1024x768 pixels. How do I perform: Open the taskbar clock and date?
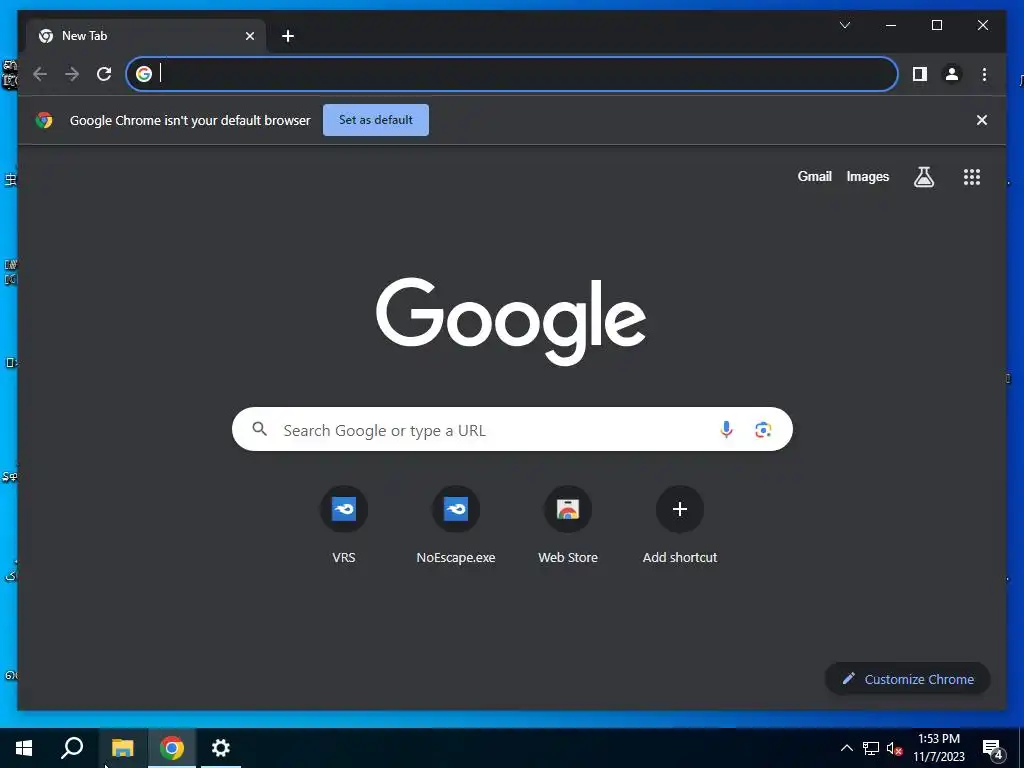coord(938,748)
